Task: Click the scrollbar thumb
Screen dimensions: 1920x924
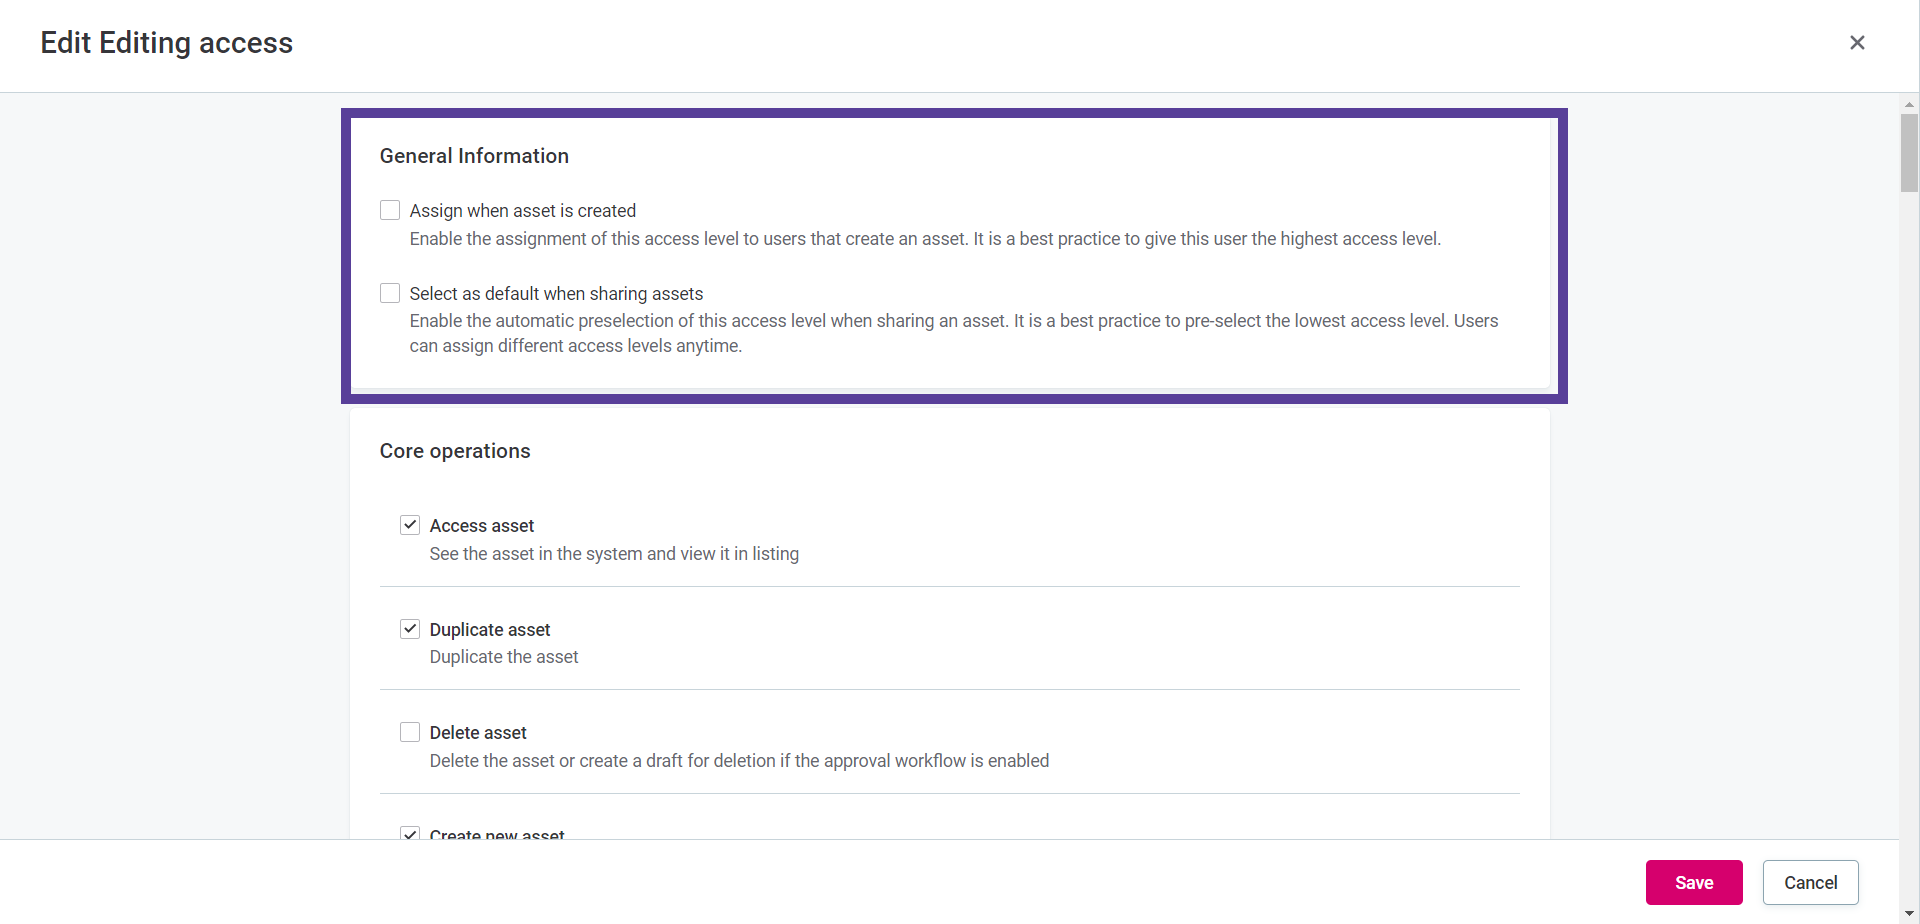Action: point(1909,152)
